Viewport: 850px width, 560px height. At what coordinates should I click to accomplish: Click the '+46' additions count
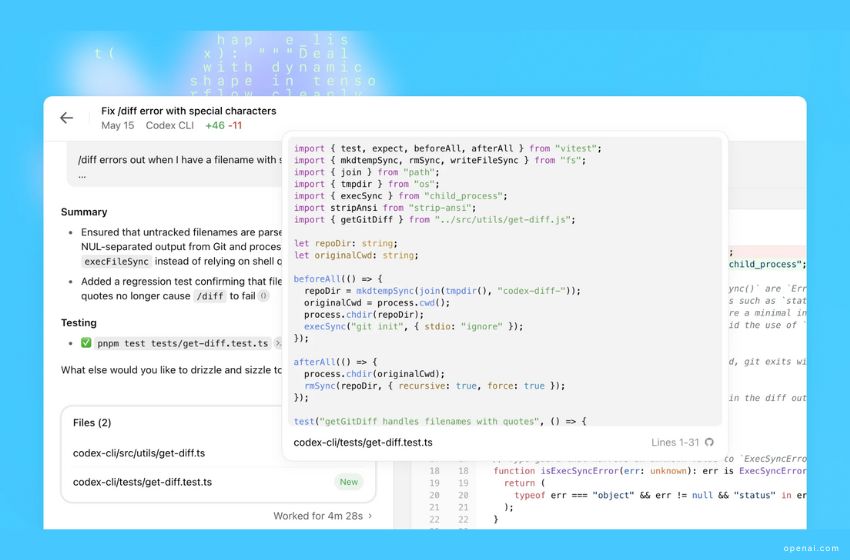tap(215, 125)
